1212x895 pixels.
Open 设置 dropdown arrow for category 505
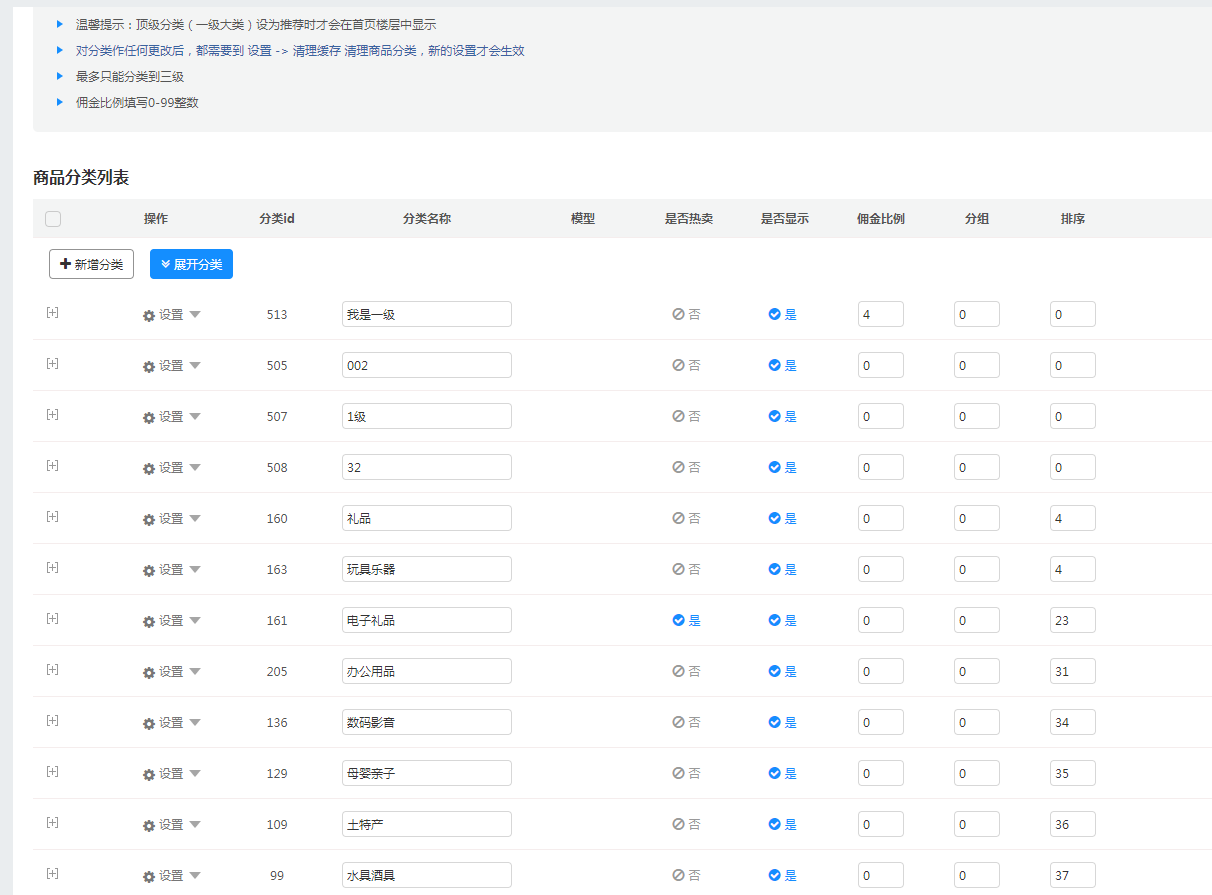click(195, 365)
